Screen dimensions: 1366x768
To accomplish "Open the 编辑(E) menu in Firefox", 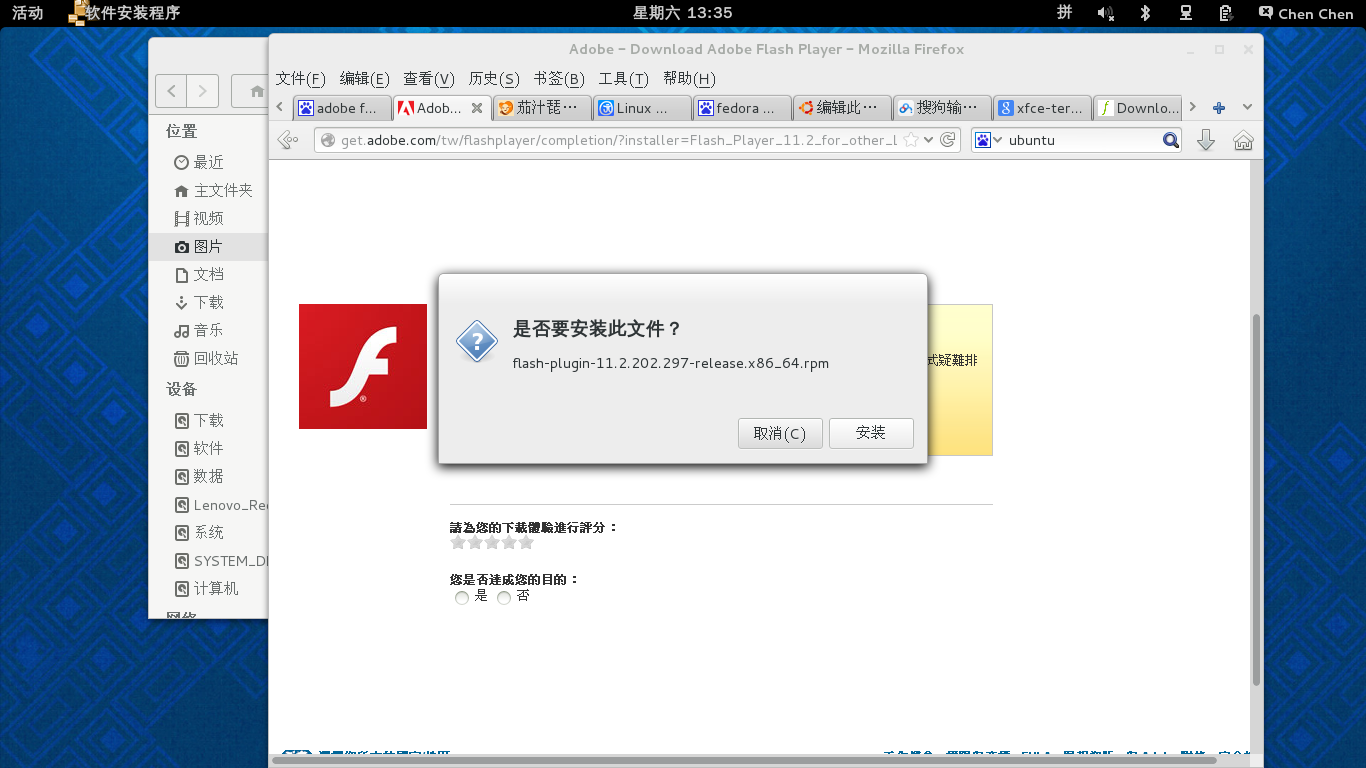I will tap(365, 79).
